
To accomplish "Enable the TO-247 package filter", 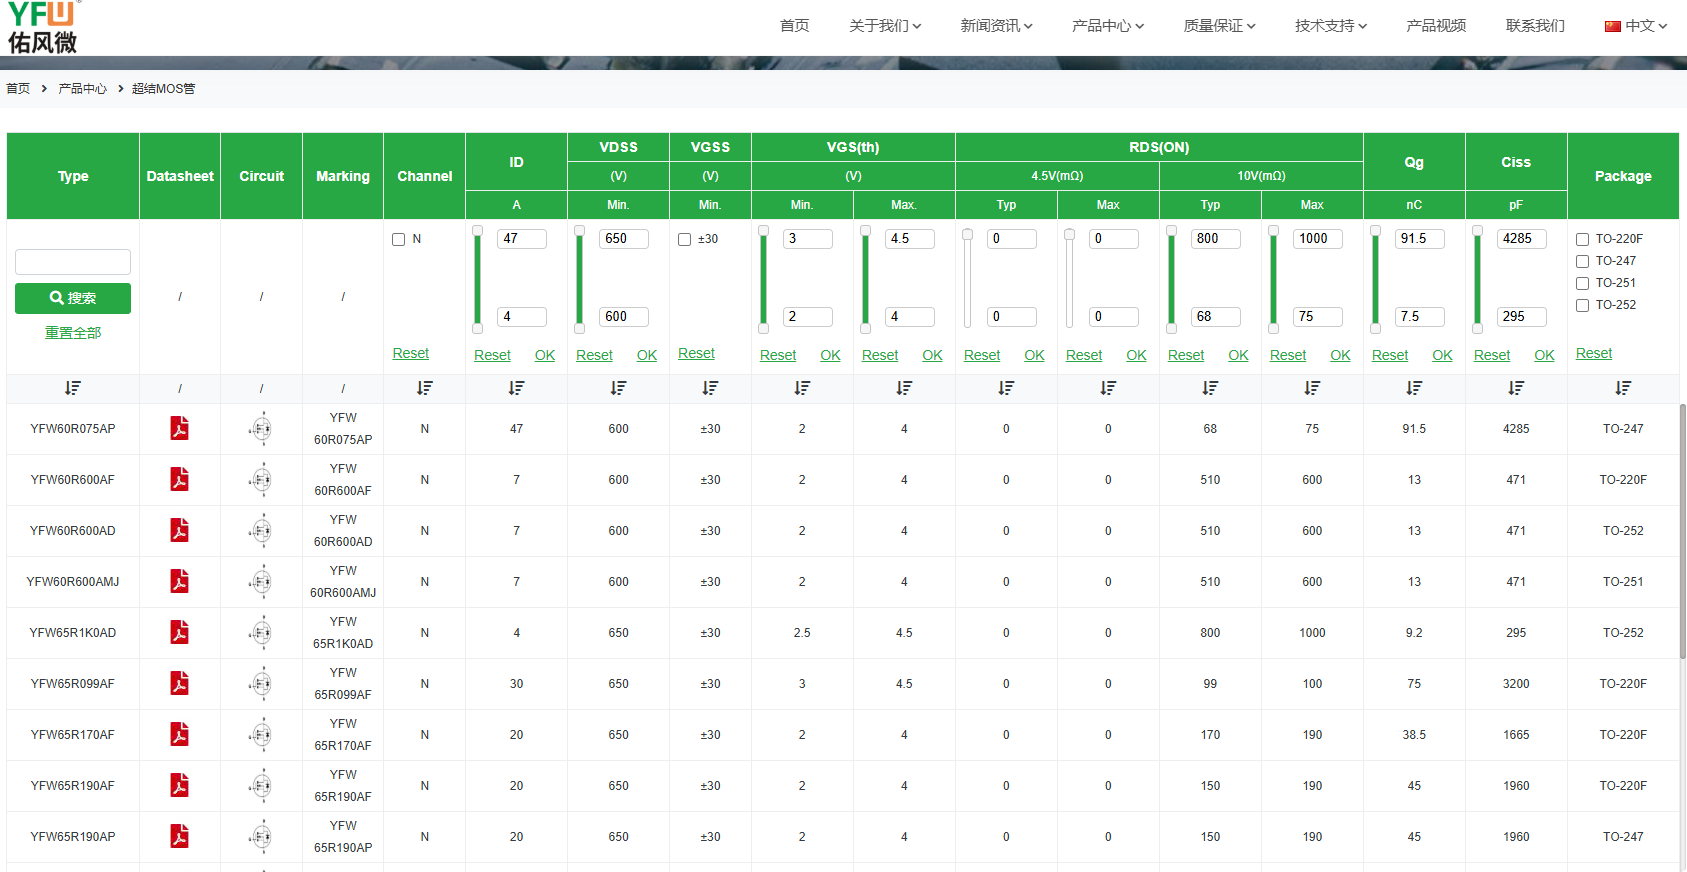I will tap(1582, 262).
